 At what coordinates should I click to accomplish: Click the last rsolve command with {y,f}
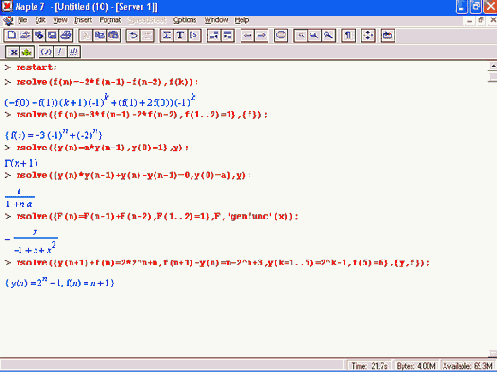[x=223, y=263]
